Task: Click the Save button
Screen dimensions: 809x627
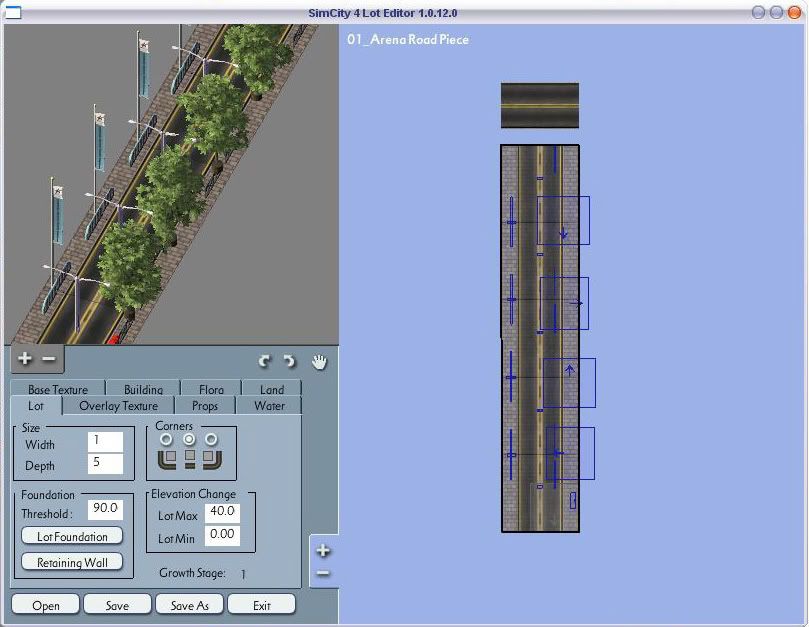Action: point(117,605)
